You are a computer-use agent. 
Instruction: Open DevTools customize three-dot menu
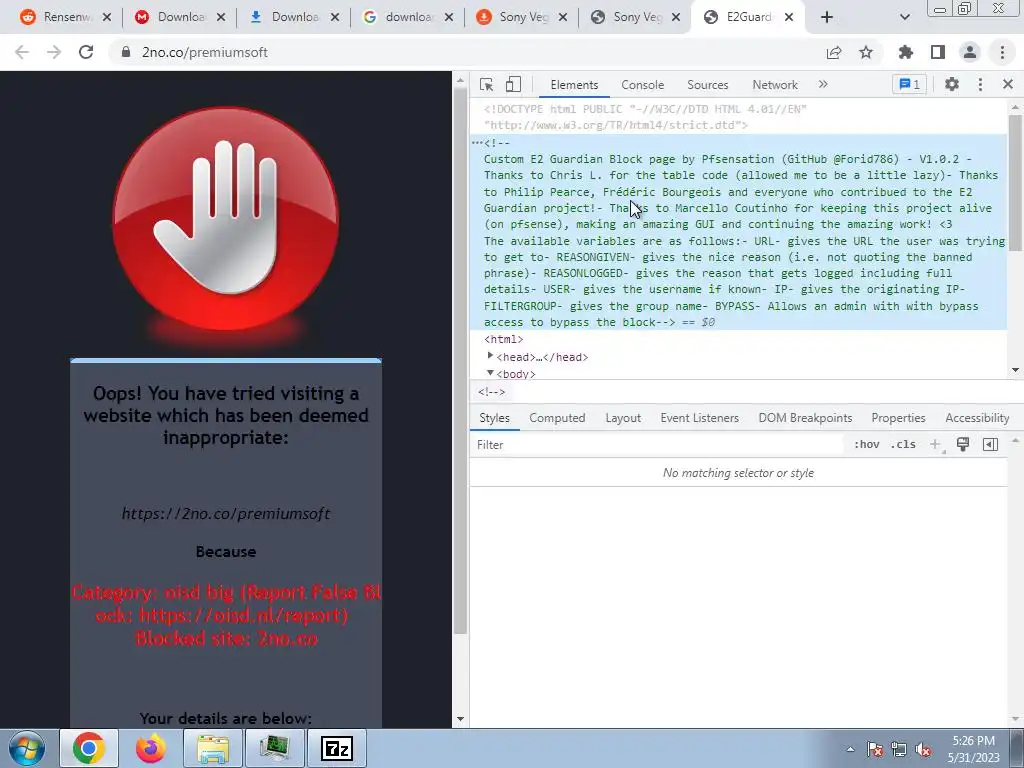click(x=980, y=84)
